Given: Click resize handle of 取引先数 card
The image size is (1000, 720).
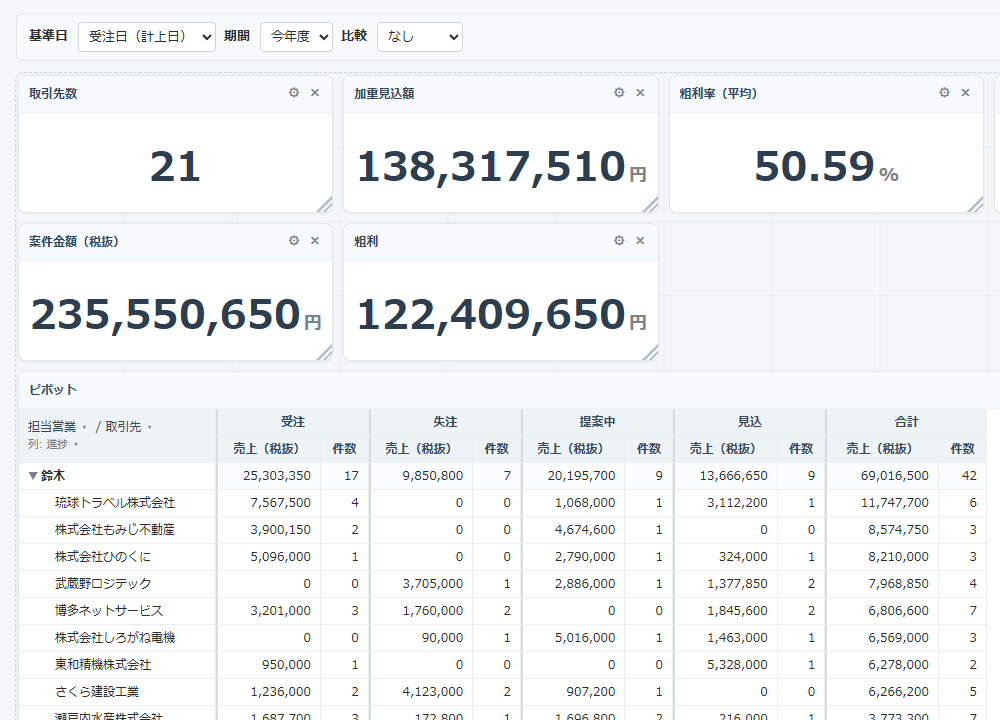Looking at the screenshot, I should (x=325, y=204).
